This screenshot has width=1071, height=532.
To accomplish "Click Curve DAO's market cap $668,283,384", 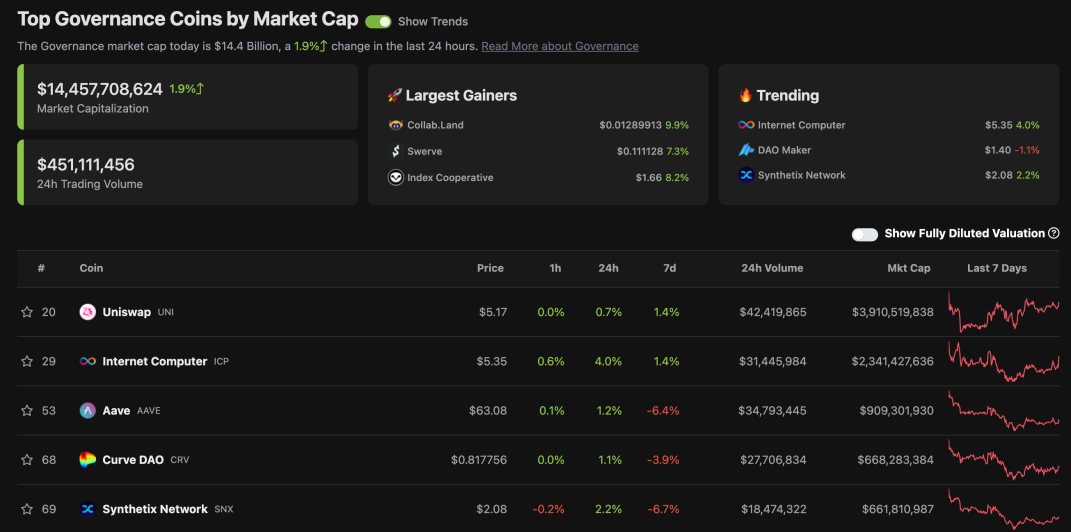I will [x=896, y=460].
